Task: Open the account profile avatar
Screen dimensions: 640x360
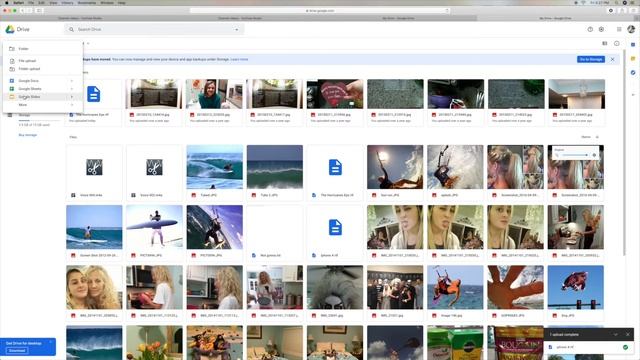Action: 631,29
